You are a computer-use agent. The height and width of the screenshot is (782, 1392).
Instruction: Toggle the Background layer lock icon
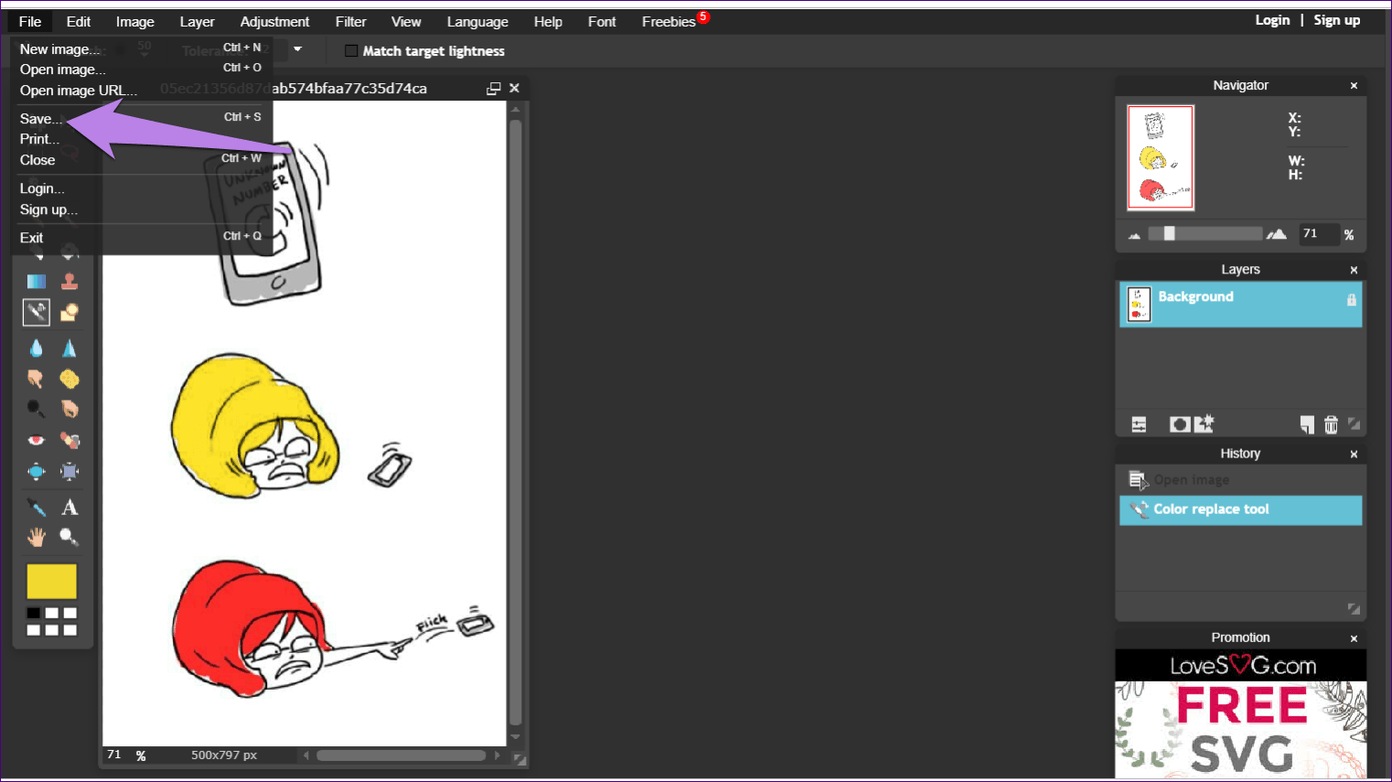[1351, 299]
